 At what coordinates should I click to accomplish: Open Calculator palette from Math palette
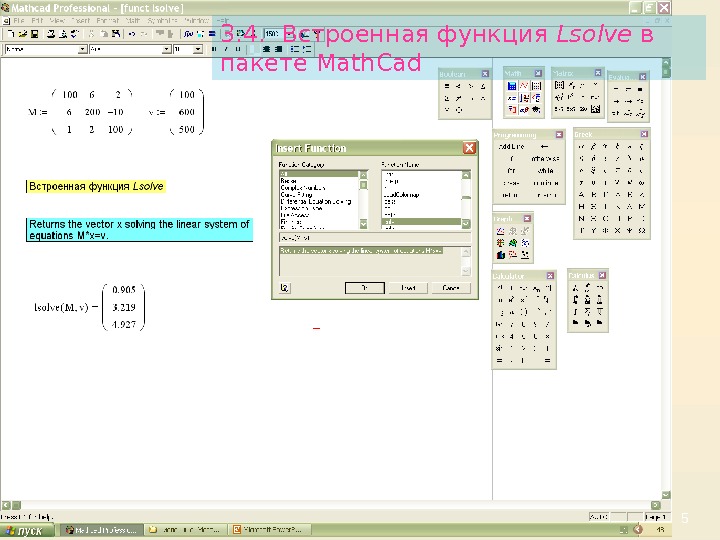point(512,86)
